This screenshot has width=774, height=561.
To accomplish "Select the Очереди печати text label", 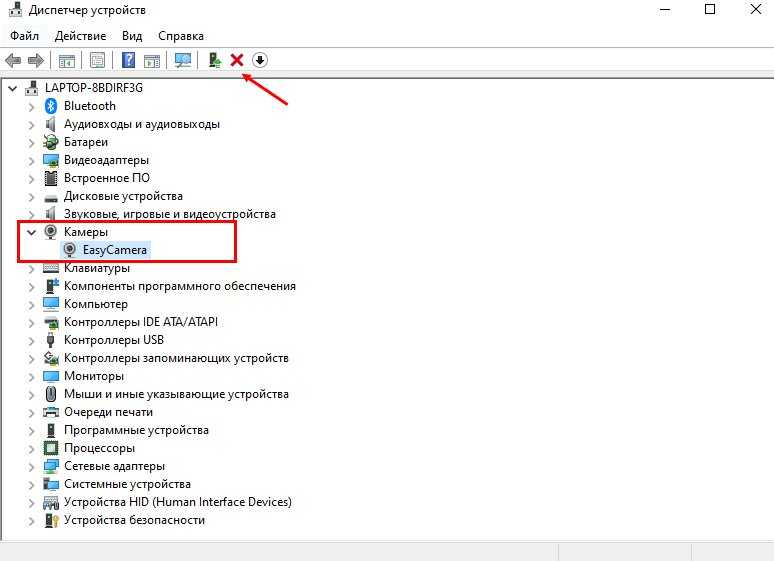I will pyautogui.click(x=109, y=412).
